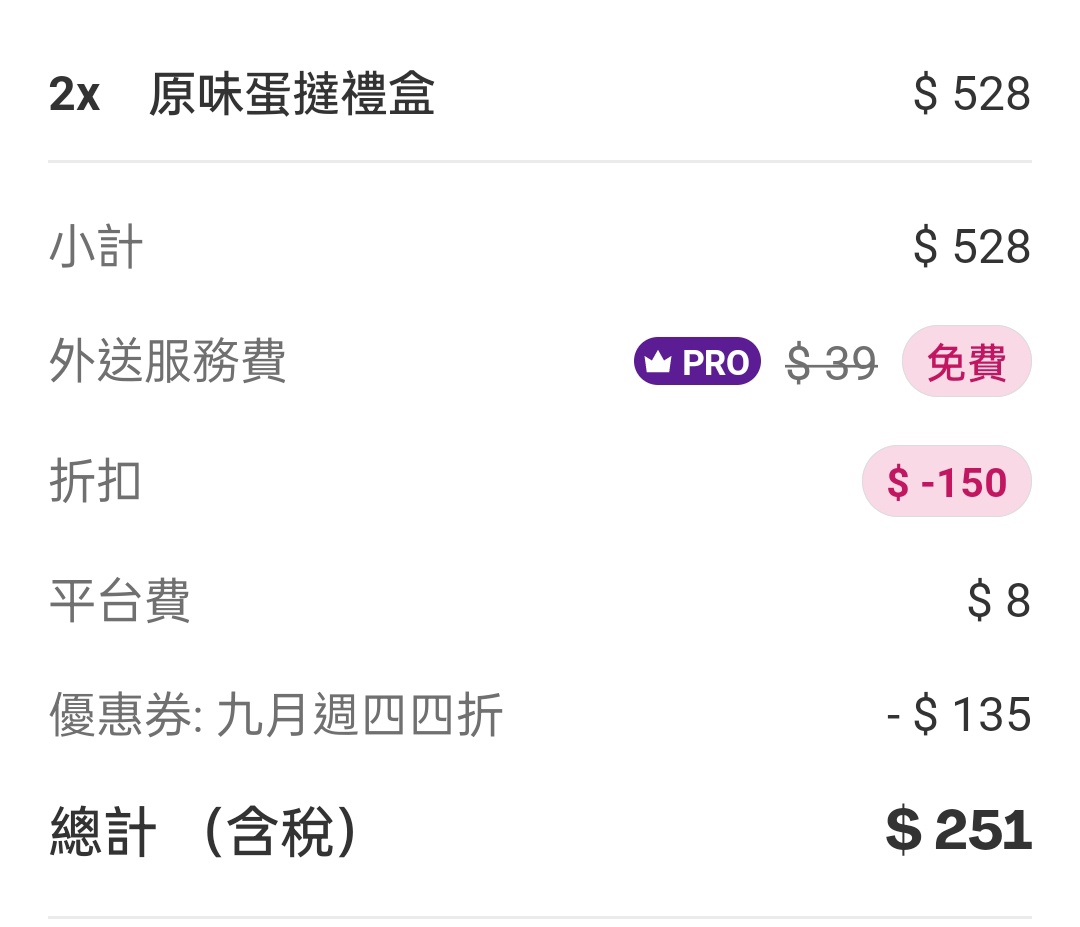This screenshot has height=927, width=1080.
Task: Select the 平台費 platform fee label
Action: (119, 601)
